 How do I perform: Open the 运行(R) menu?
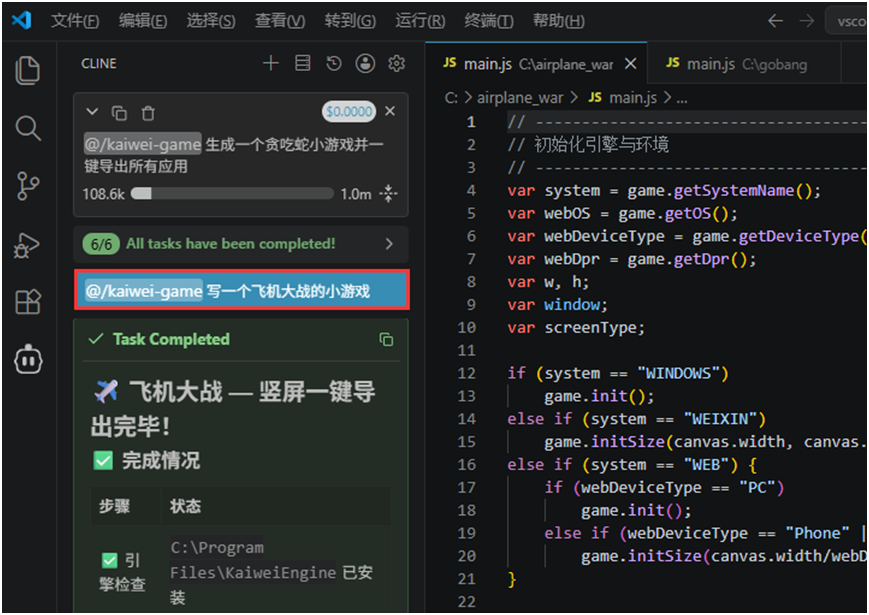tap(420, 21)
